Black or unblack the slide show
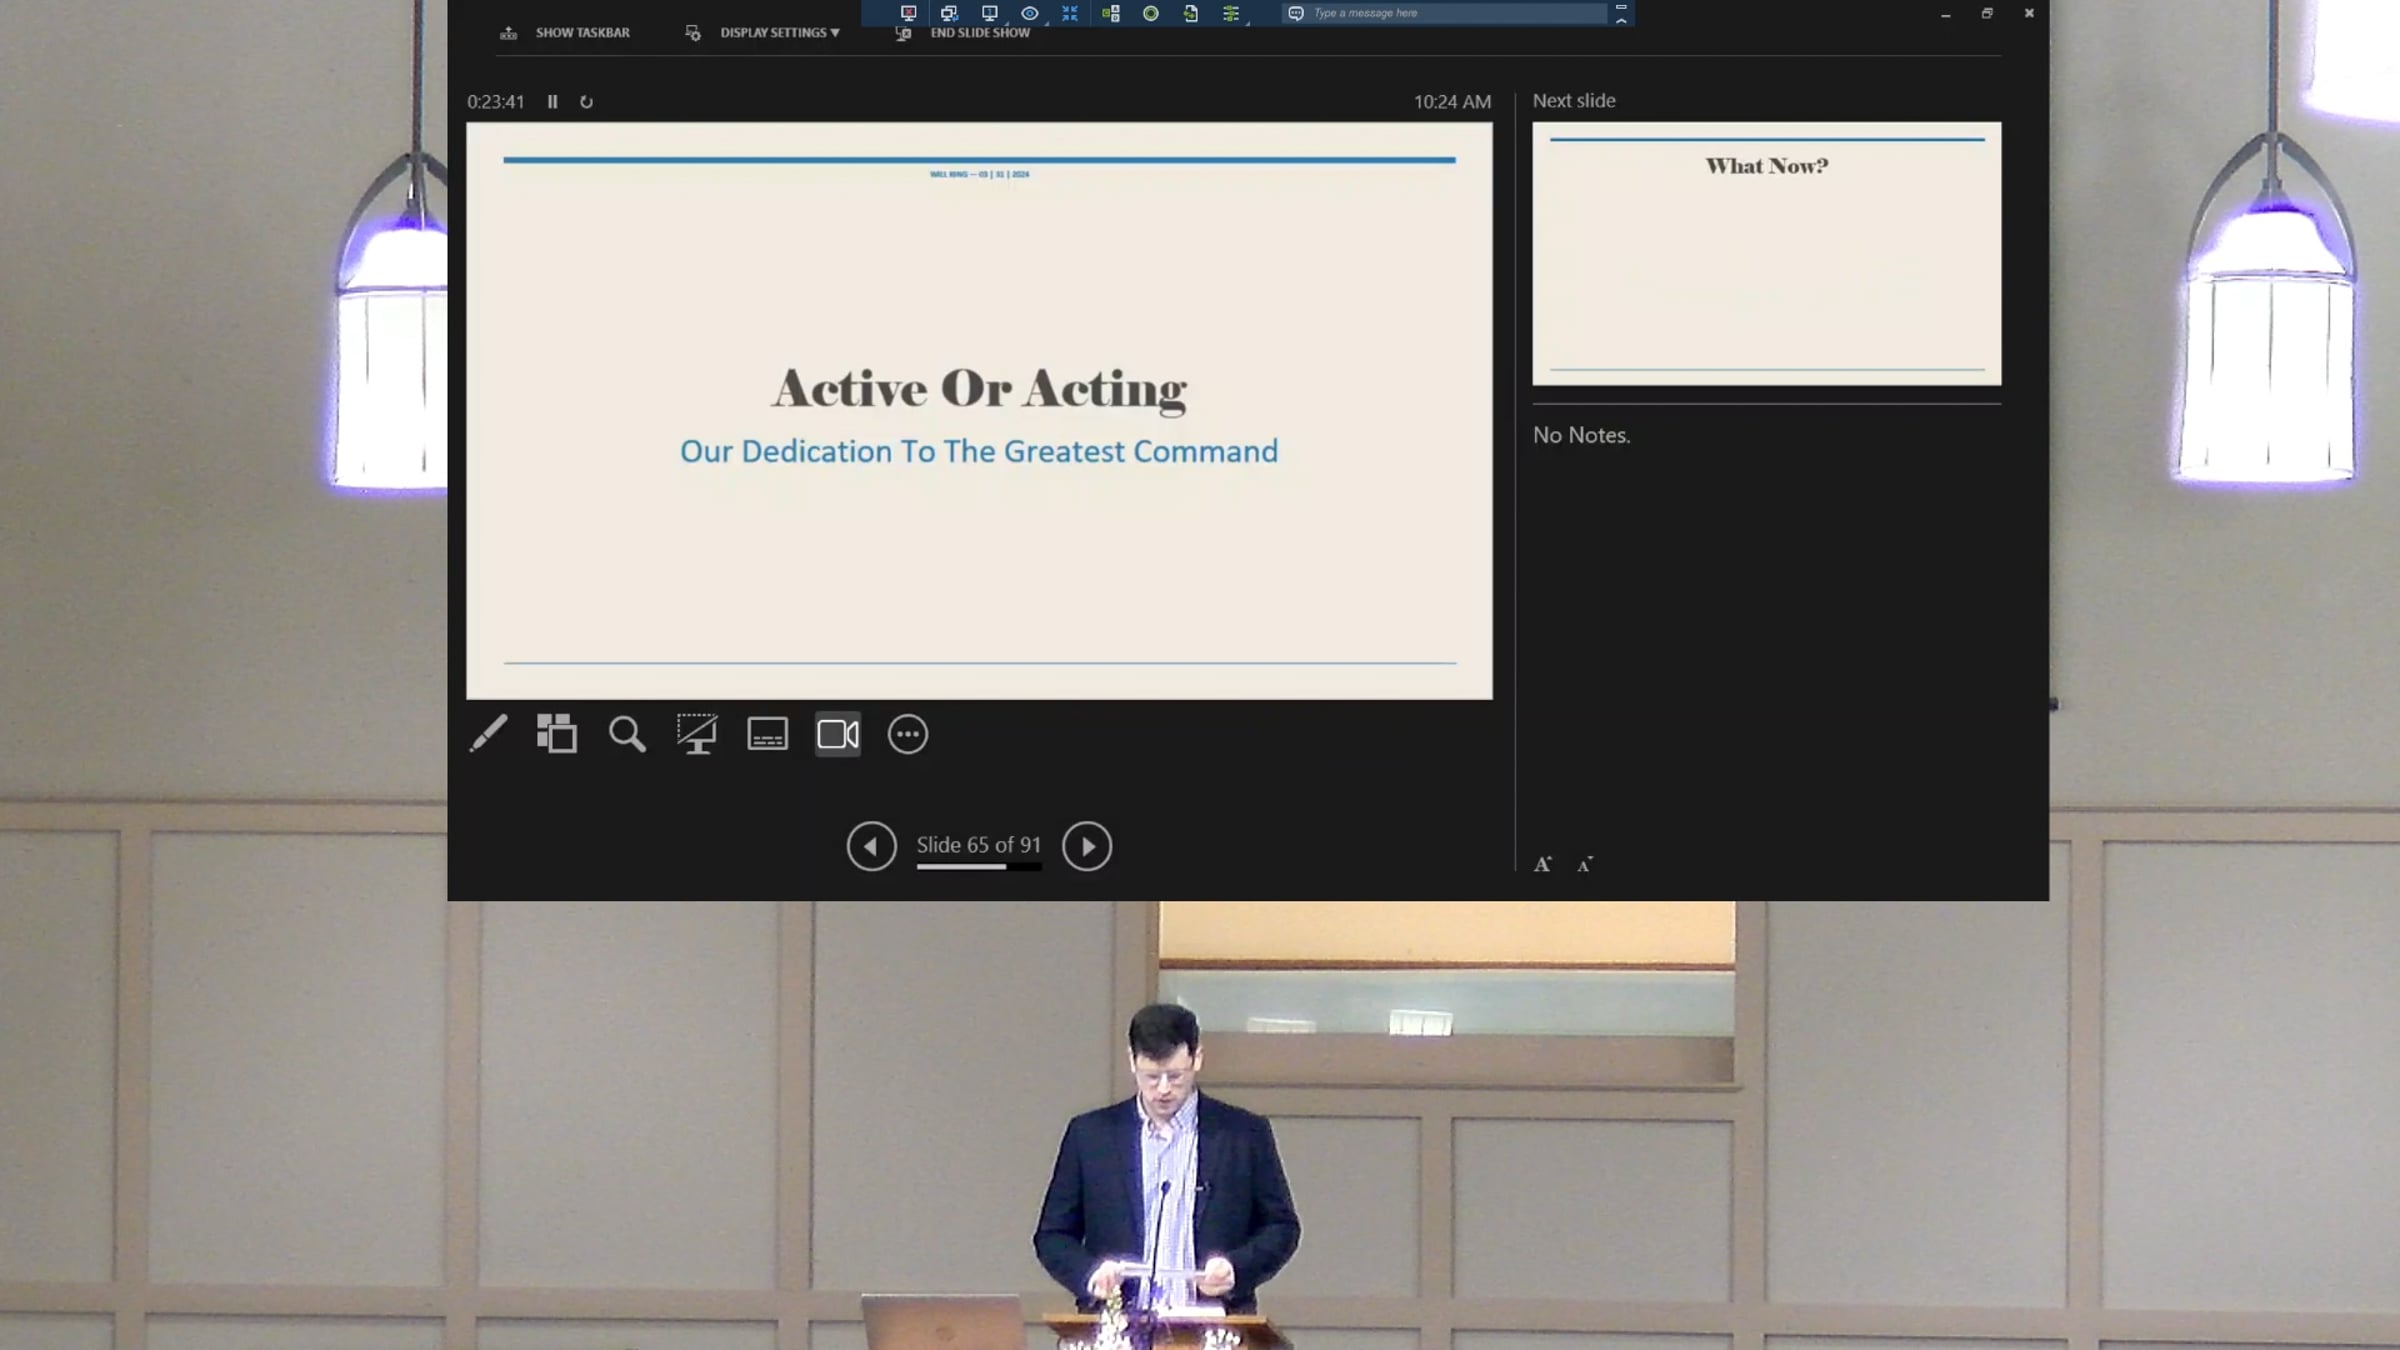 click(697, 734)
